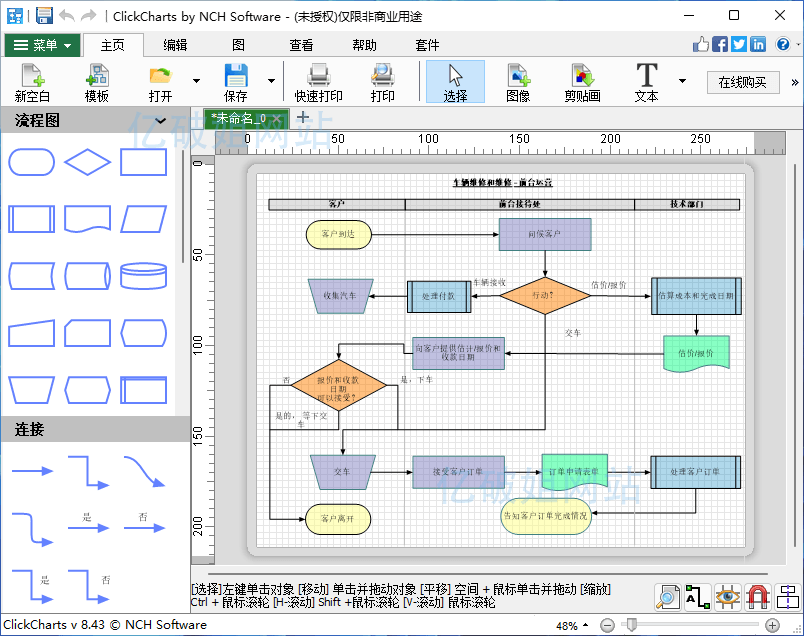
Task: Collapse the 流程图 shapes section
Action: pyautogui.click(x=160, y=120)
